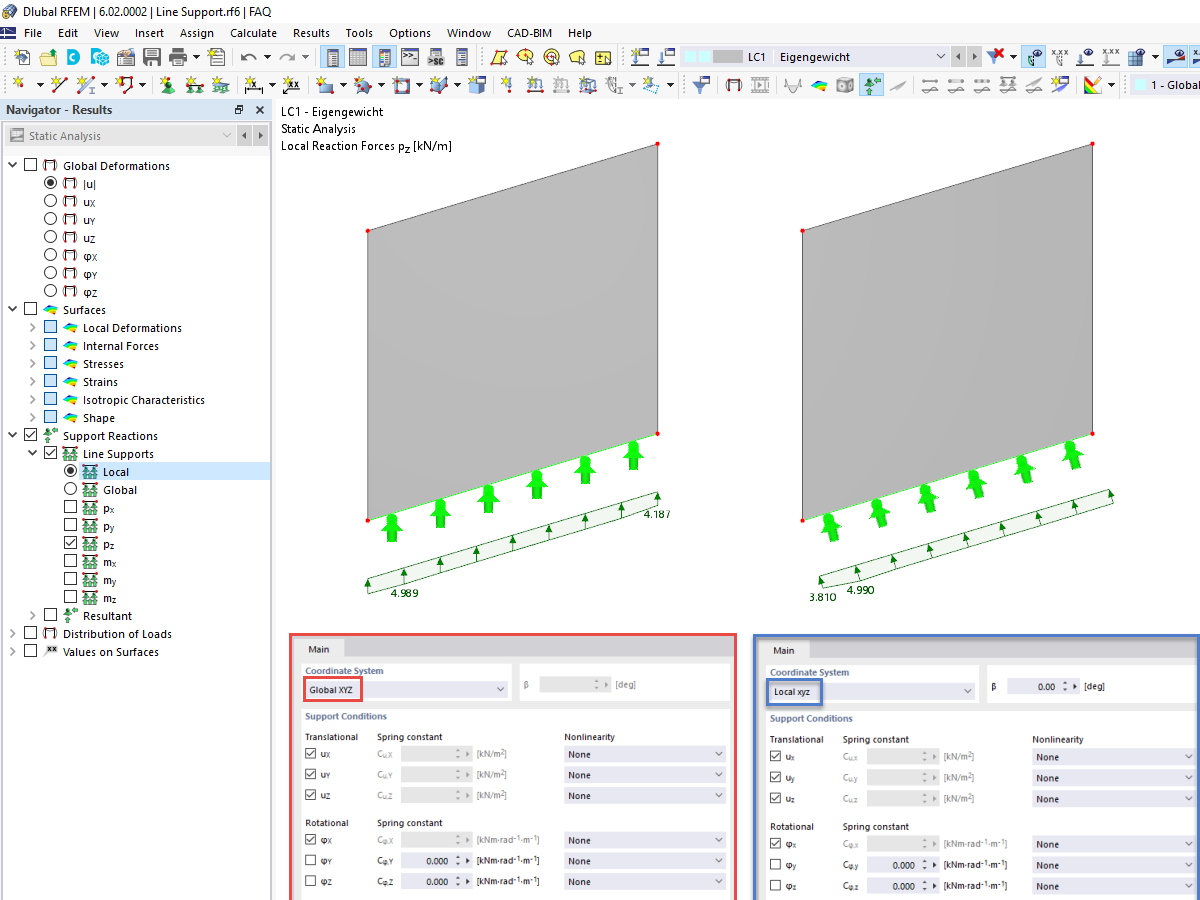Click the Print icon
Viewport: 1200px width, 900px height.
178,57
